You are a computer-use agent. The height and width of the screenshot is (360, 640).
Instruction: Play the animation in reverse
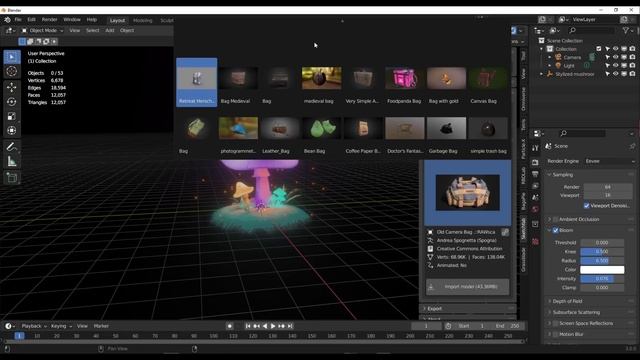pyautogui.click(x=265, y=326)
